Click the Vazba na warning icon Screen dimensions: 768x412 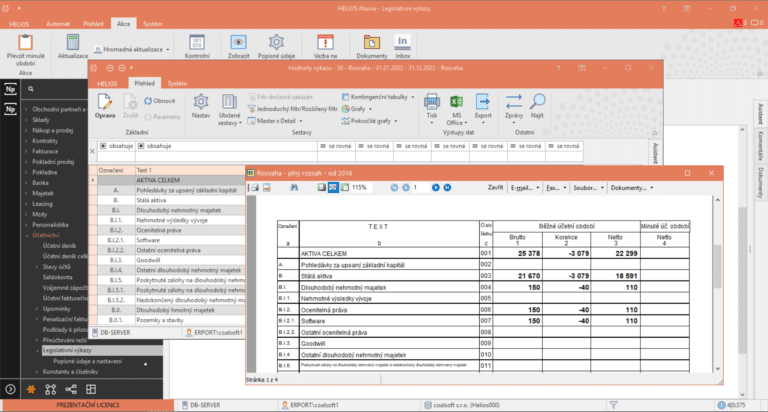325,42
